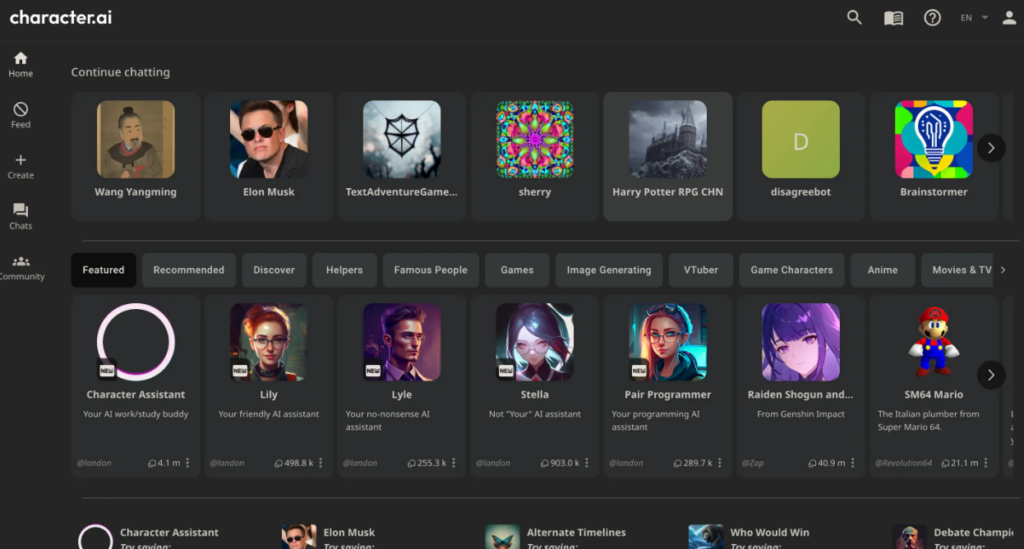
Task: Click 40.9 m chat count on Raiden
Action: point(827,463)
